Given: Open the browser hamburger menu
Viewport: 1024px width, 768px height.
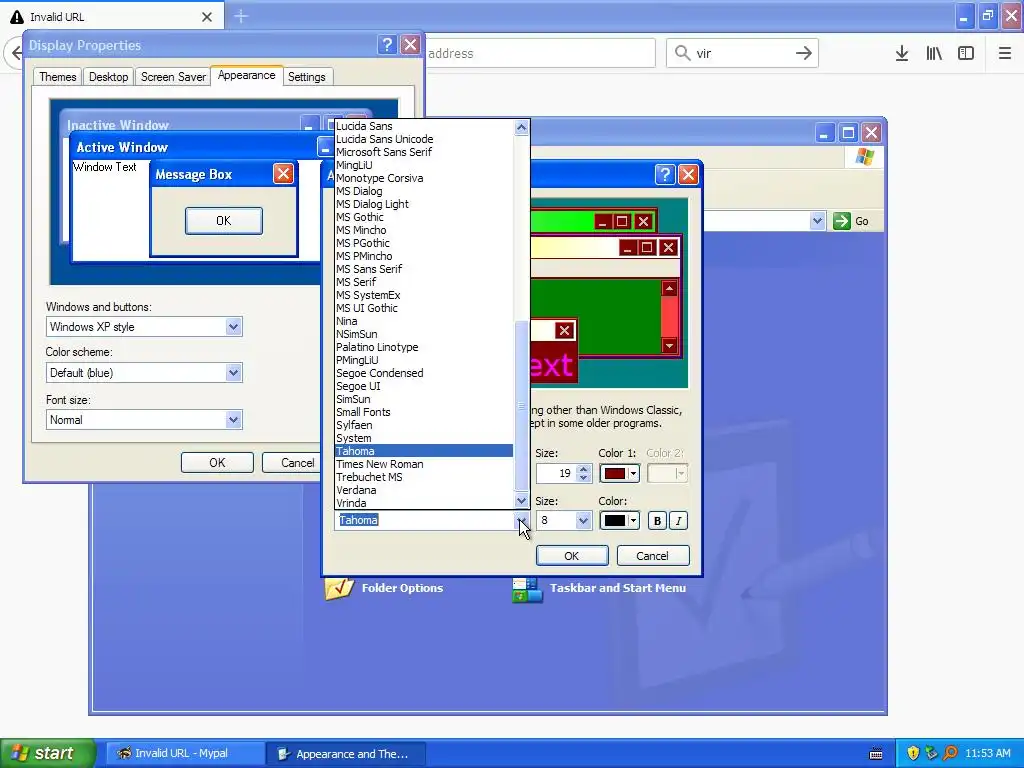Looking at the screenshot, I should pos(1004,54).
